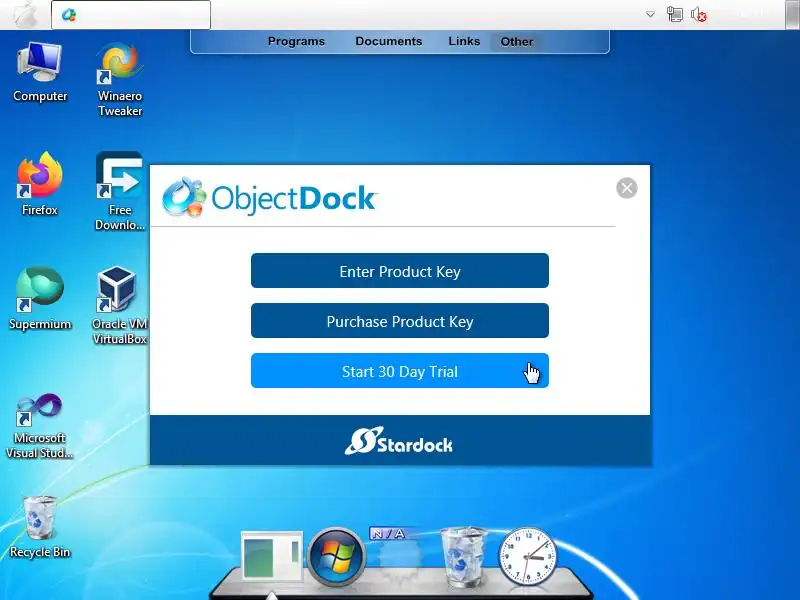Viewport: 800px width, 600px height.
Task: Select the desktop Recycle Bin icon
Action: coord(40,527)
